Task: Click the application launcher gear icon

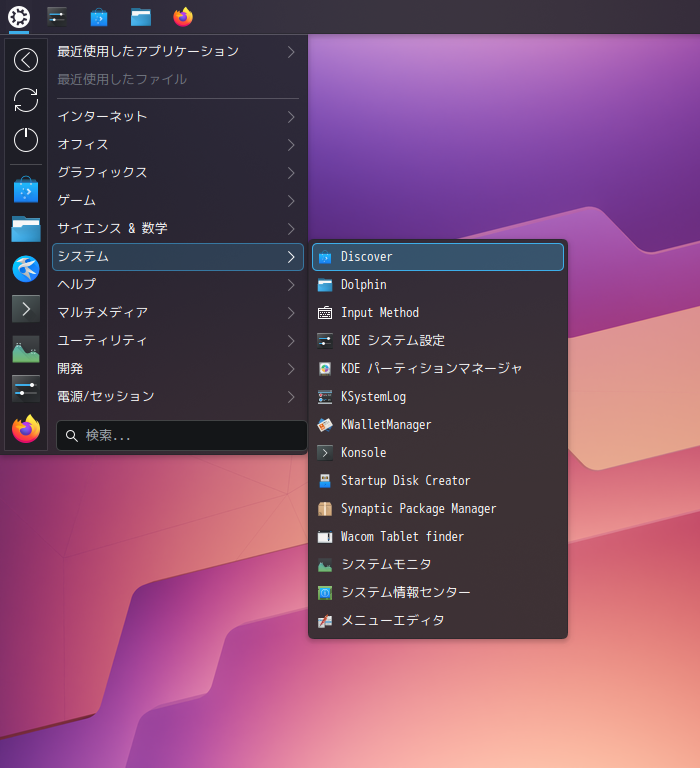Action: 19,17
